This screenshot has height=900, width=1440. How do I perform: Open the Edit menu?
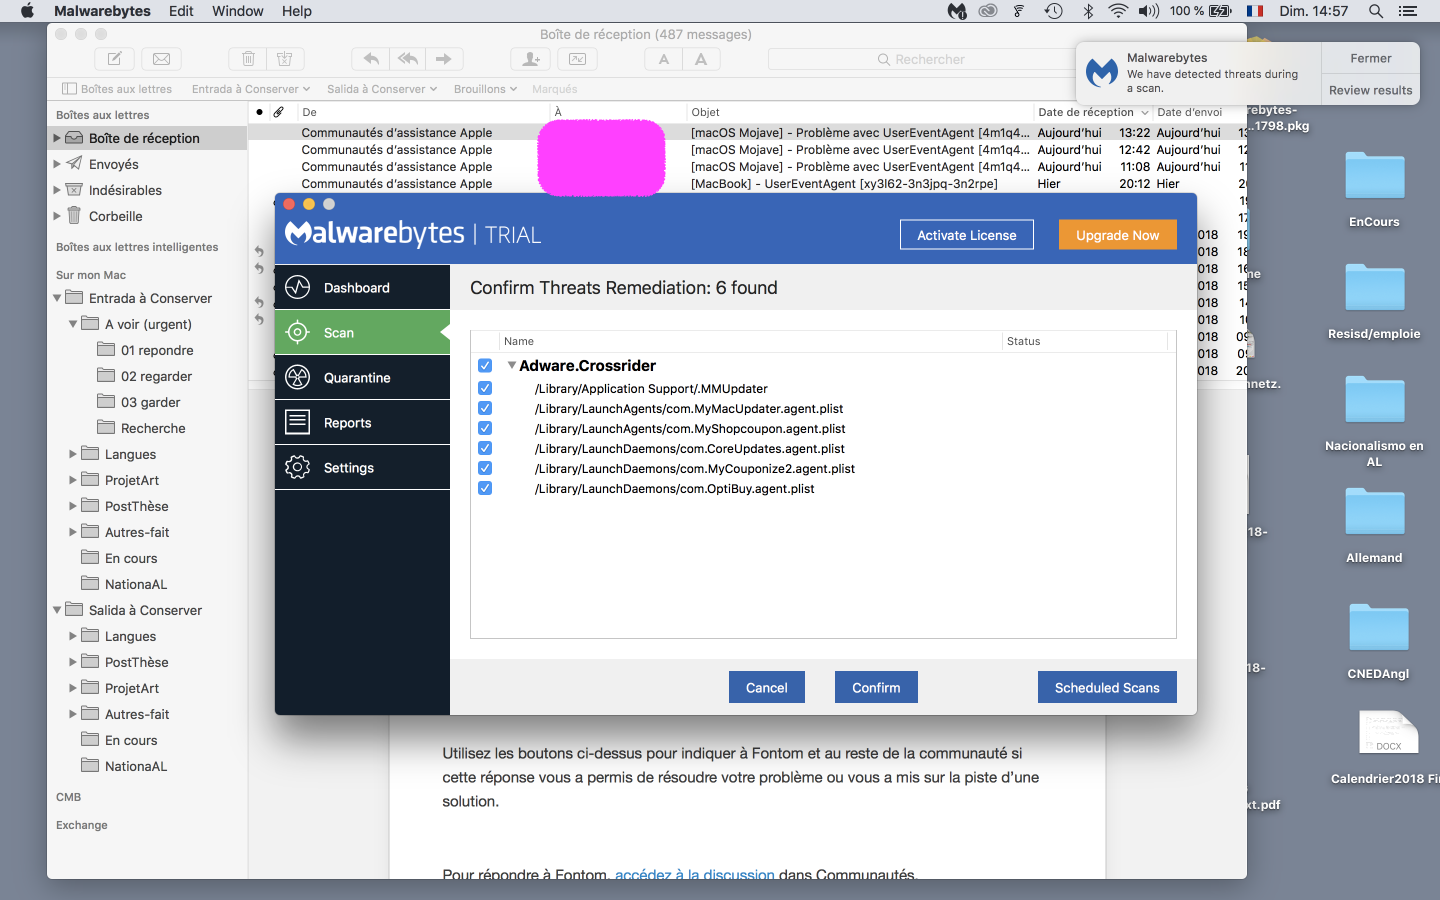pos(181,11)
